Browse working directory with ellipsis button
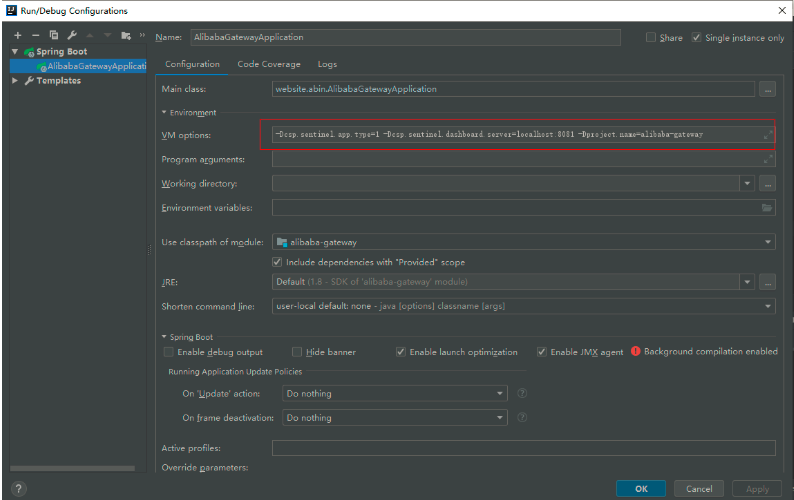 point(768,183)
